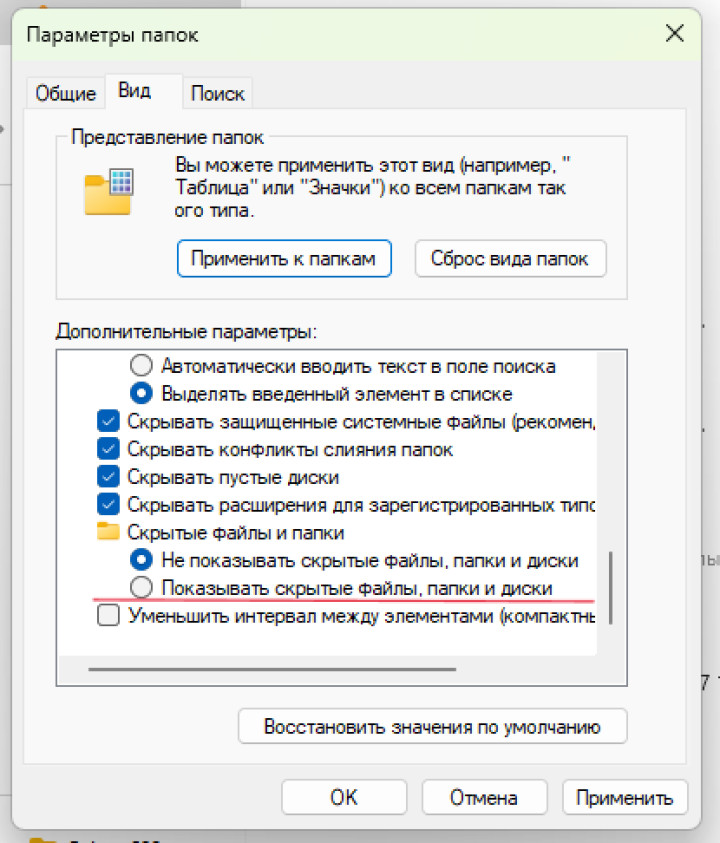Click the horizontal scrollbar under settings list
This screenshot has width=720, height=843.
point(272,669)
